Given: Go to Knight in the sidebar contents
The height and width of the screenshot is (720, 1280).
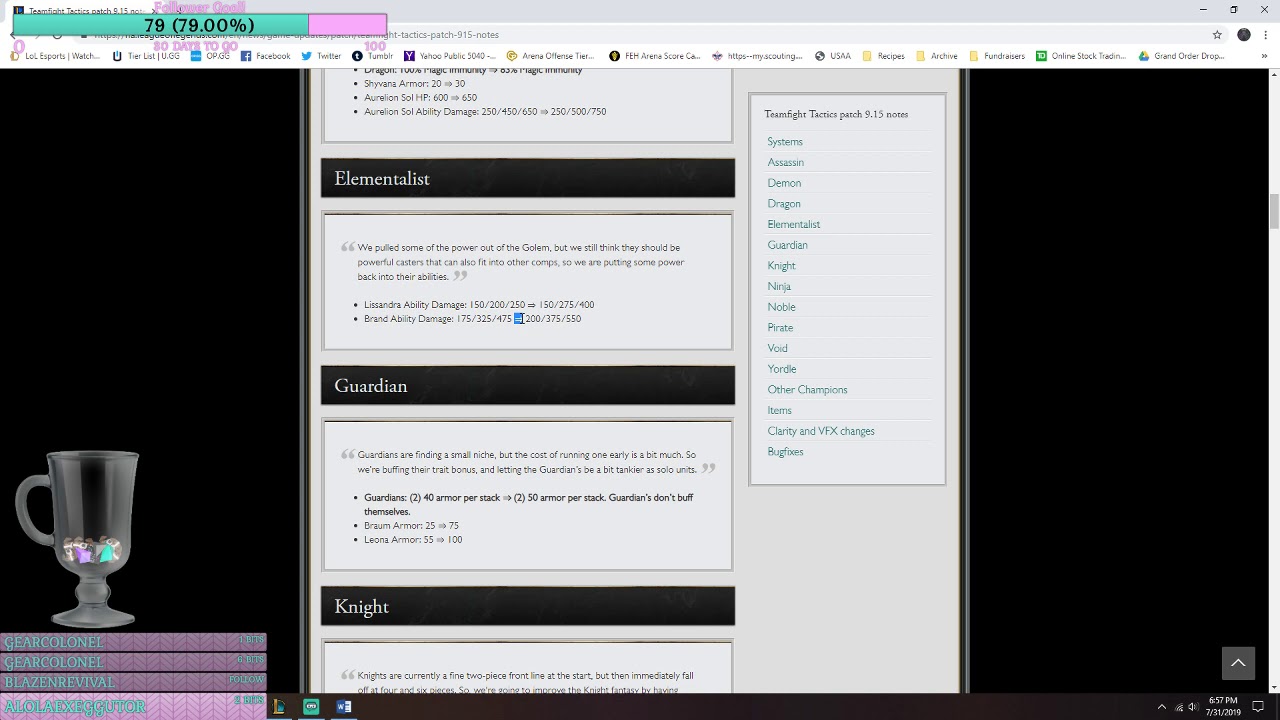Looking at the screenshot, I should coord(782,266).
